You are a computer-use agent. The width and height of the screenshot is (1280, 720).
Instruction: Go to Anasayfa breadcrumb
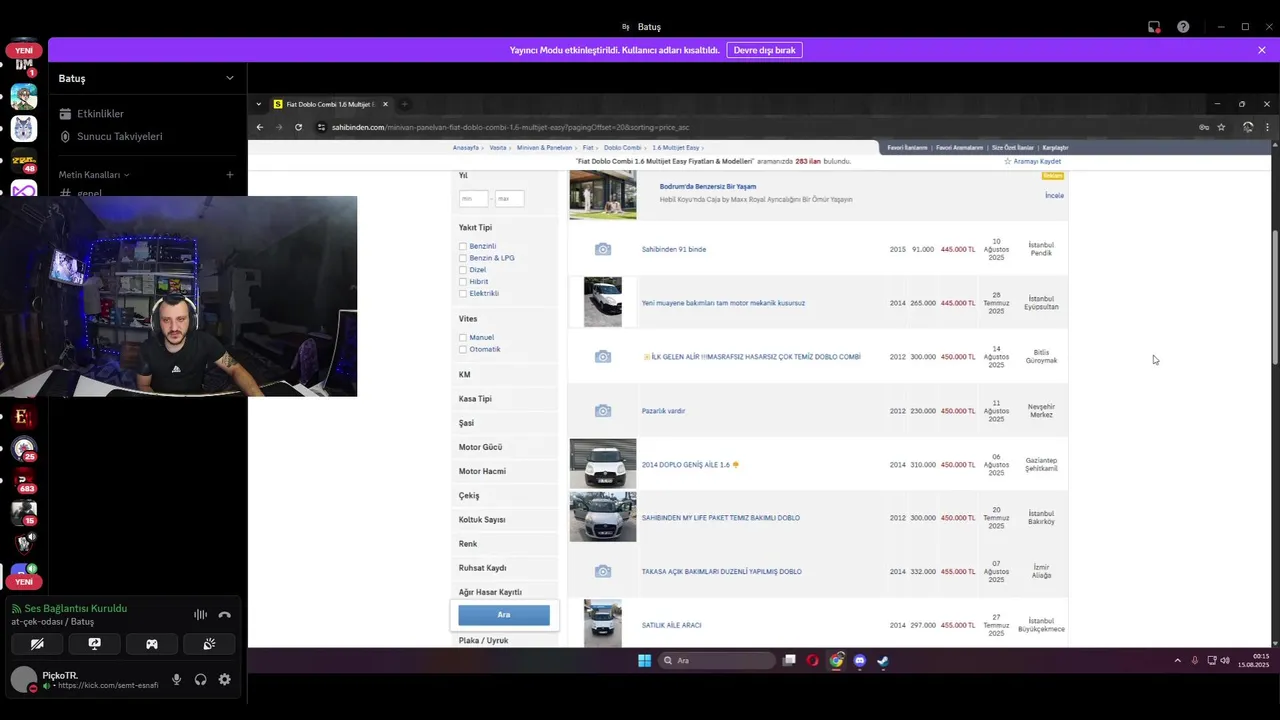click(466, 148)
